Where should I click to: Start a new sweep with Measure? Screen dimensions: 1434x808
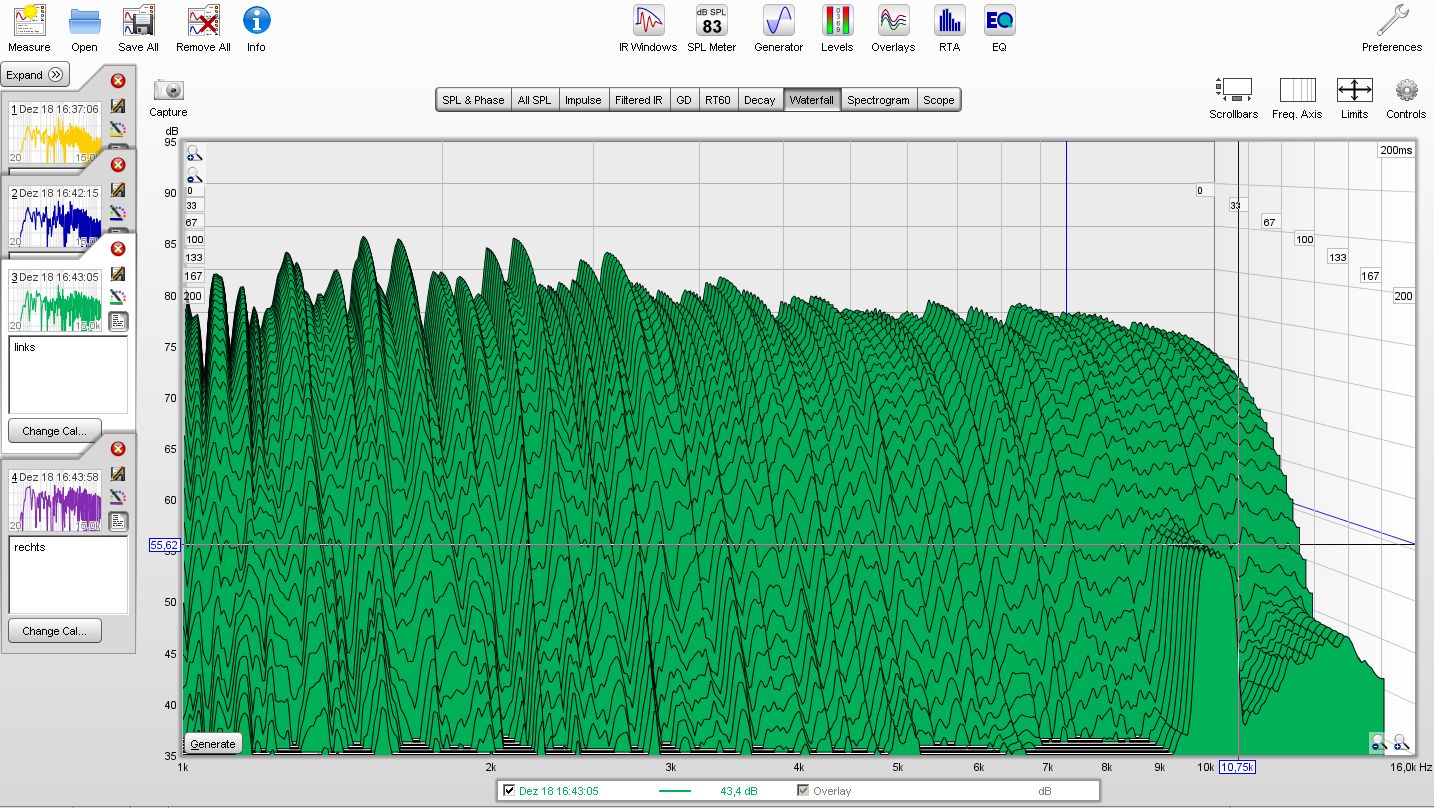[x=29, y=28]
